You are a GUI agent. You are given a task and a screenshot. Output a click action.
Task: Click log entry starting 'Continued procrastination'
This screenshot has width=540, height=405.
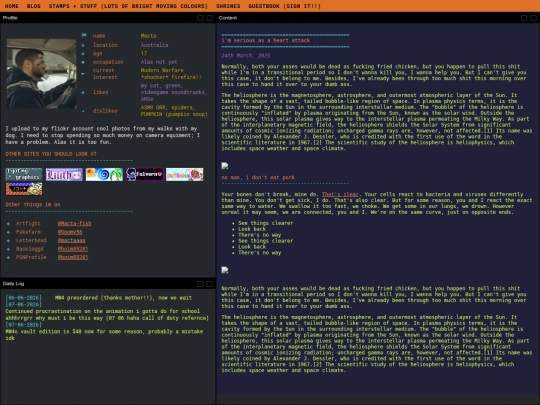[x=107, y=315]
